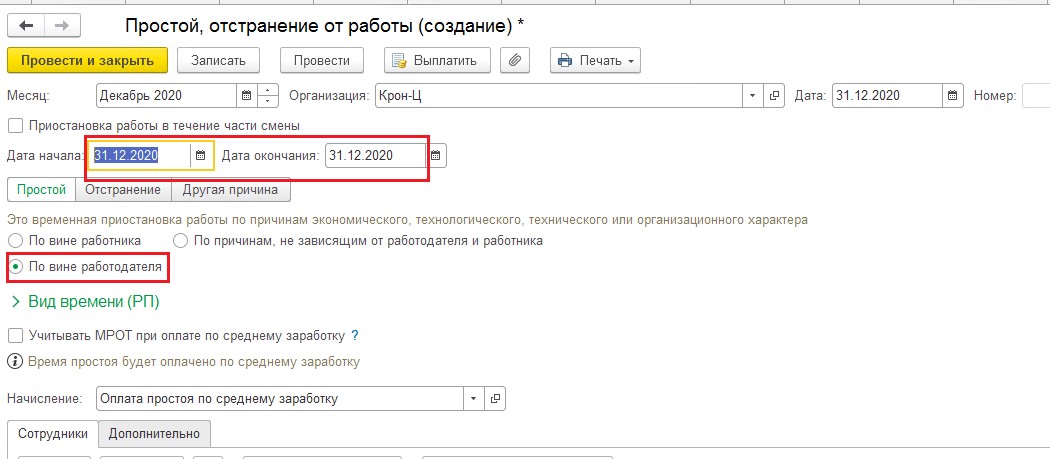Viewport: 1050px width, 459px height.
Task: Click the forward navigation arrow
Action: 62,25
